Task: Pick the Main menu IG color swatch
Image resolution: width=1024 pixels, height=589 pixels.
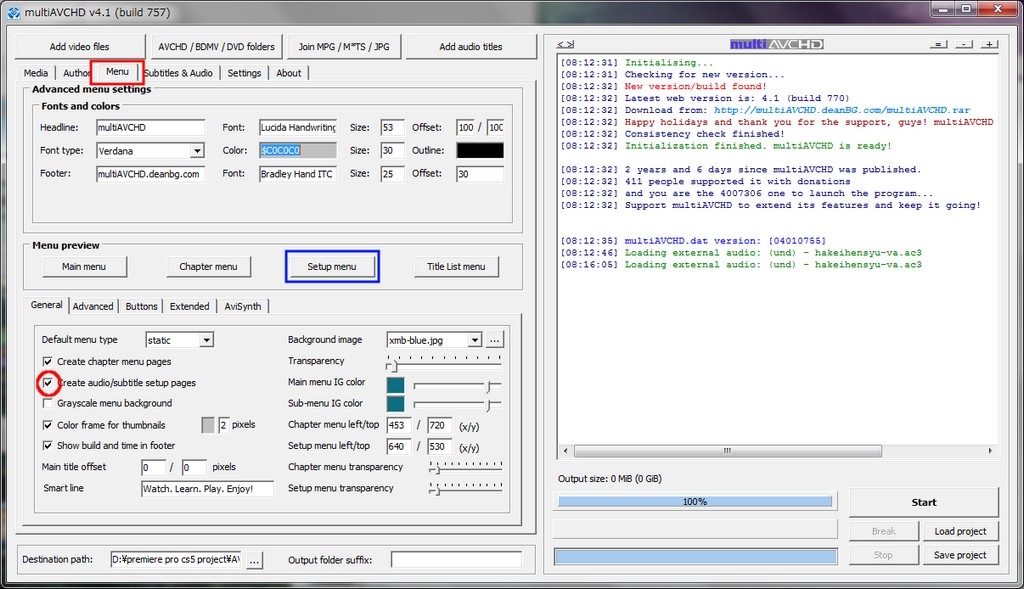Action: (x=395, y=384)
